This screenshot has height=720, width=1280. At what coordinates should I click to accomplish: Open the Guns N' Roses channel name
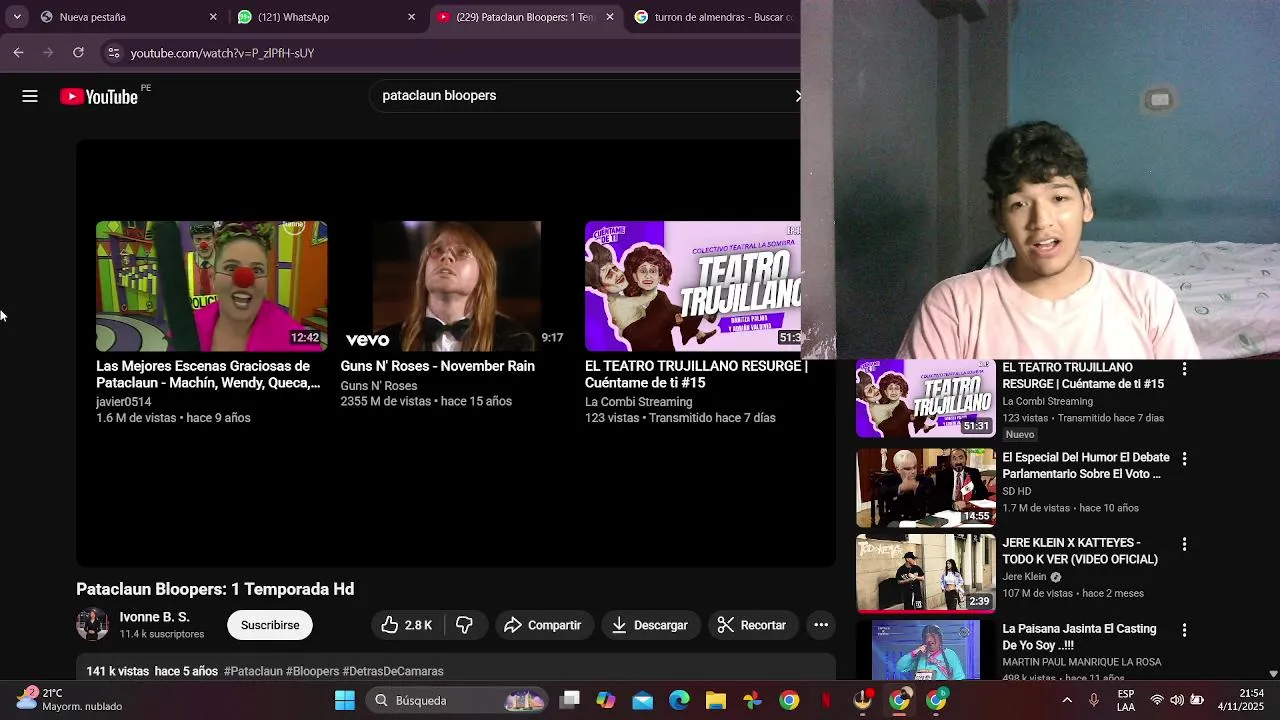pyautogui.click(x=379, y=386)
